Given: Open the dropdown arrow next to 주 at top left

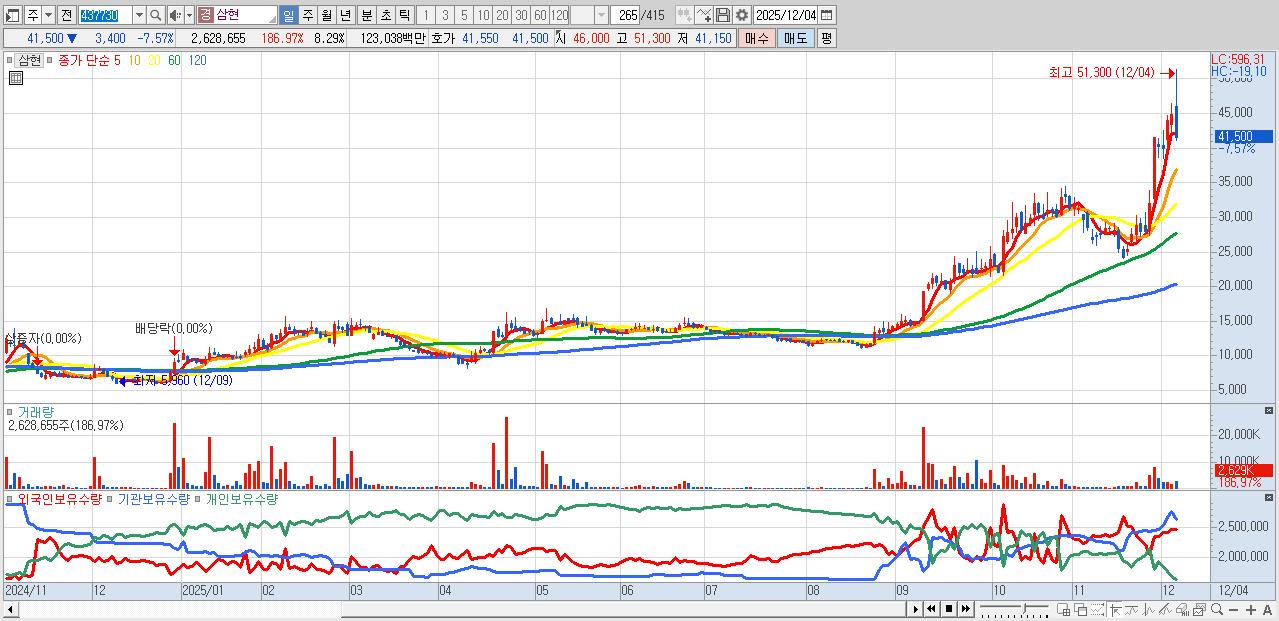Looking at the screenshot, I should (48, 15).
